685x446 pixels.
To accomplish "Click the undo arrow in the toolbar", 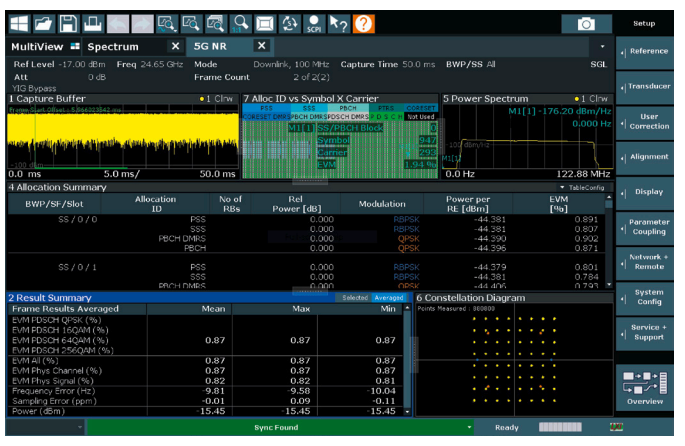I will tap(118, 23).
